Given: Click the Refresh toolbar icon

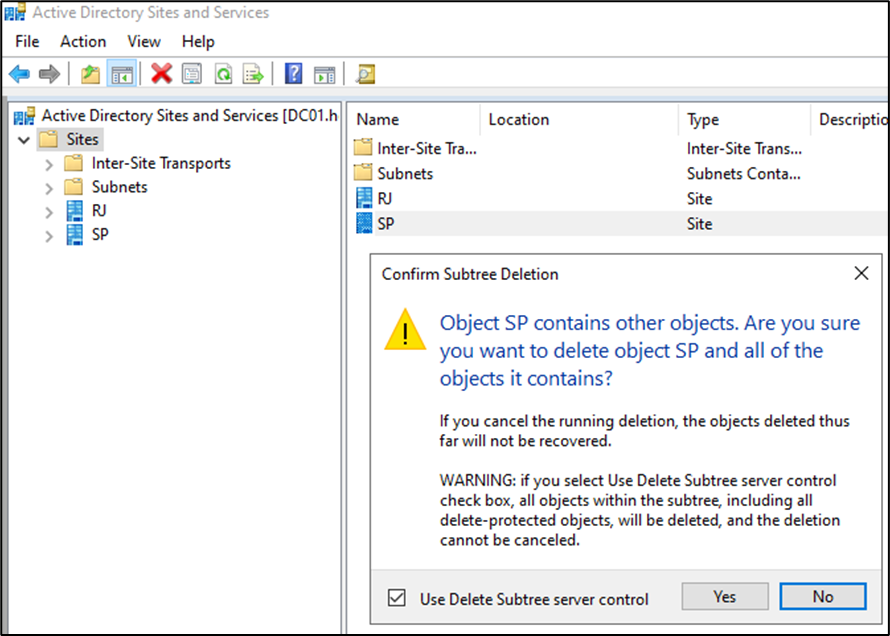Looking at the screenshot, I should (222, 74).
